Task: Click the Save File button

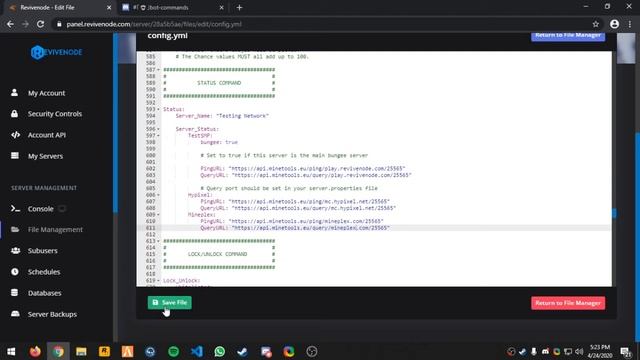Action: pyautogui.click(x=169, y=302)
